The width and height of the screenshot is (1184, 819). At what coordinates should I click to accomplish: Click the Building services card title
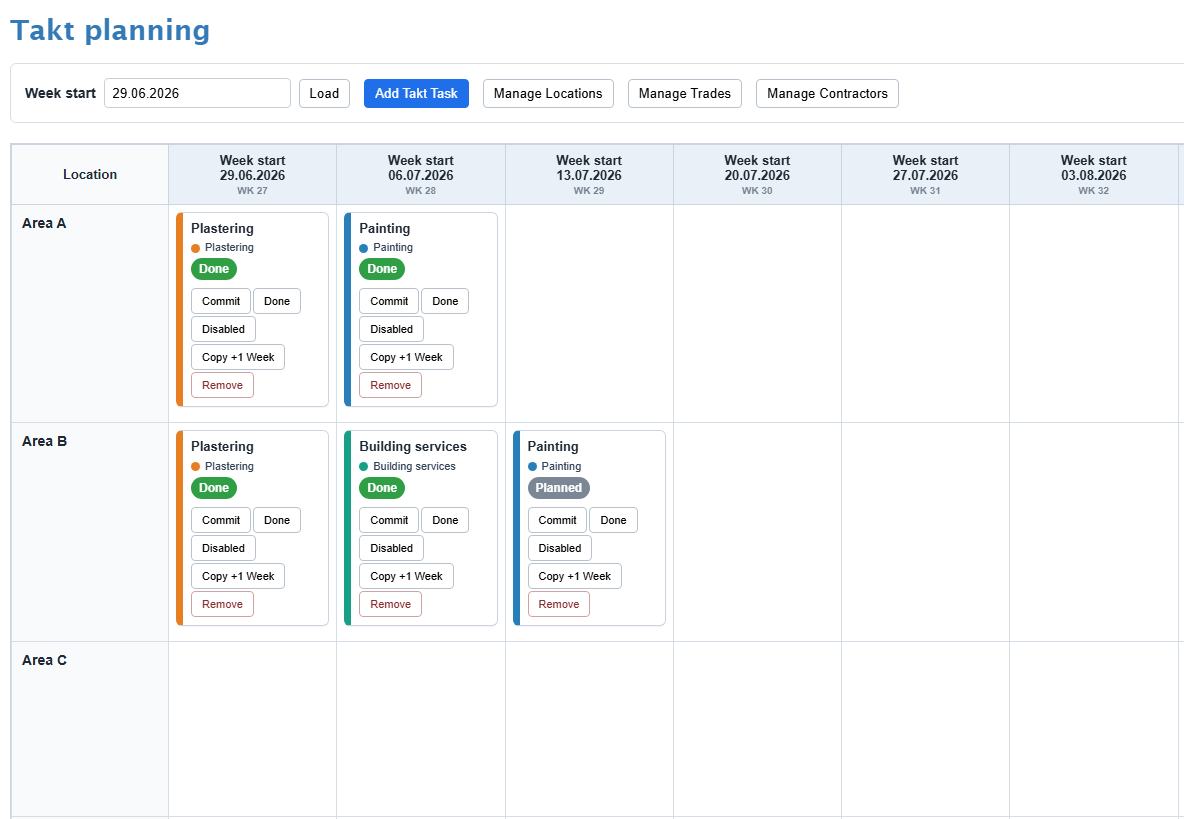tap(413, 446)
